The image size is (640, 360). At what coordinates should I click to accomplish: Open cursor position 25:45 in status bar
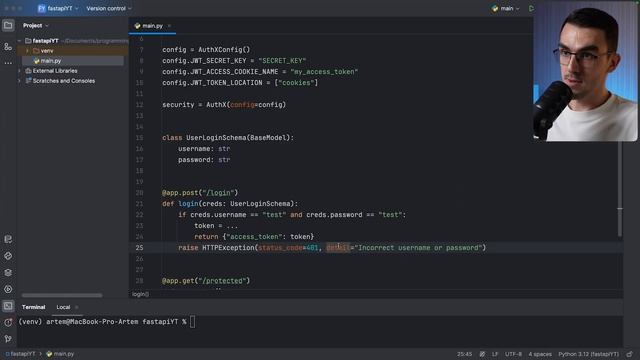464,354
